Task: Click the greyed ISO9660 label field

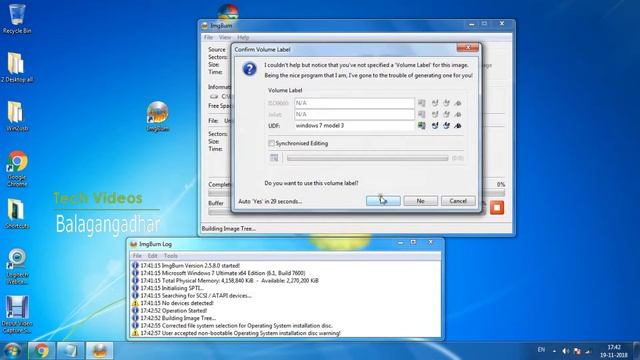Action: point(354,103)
